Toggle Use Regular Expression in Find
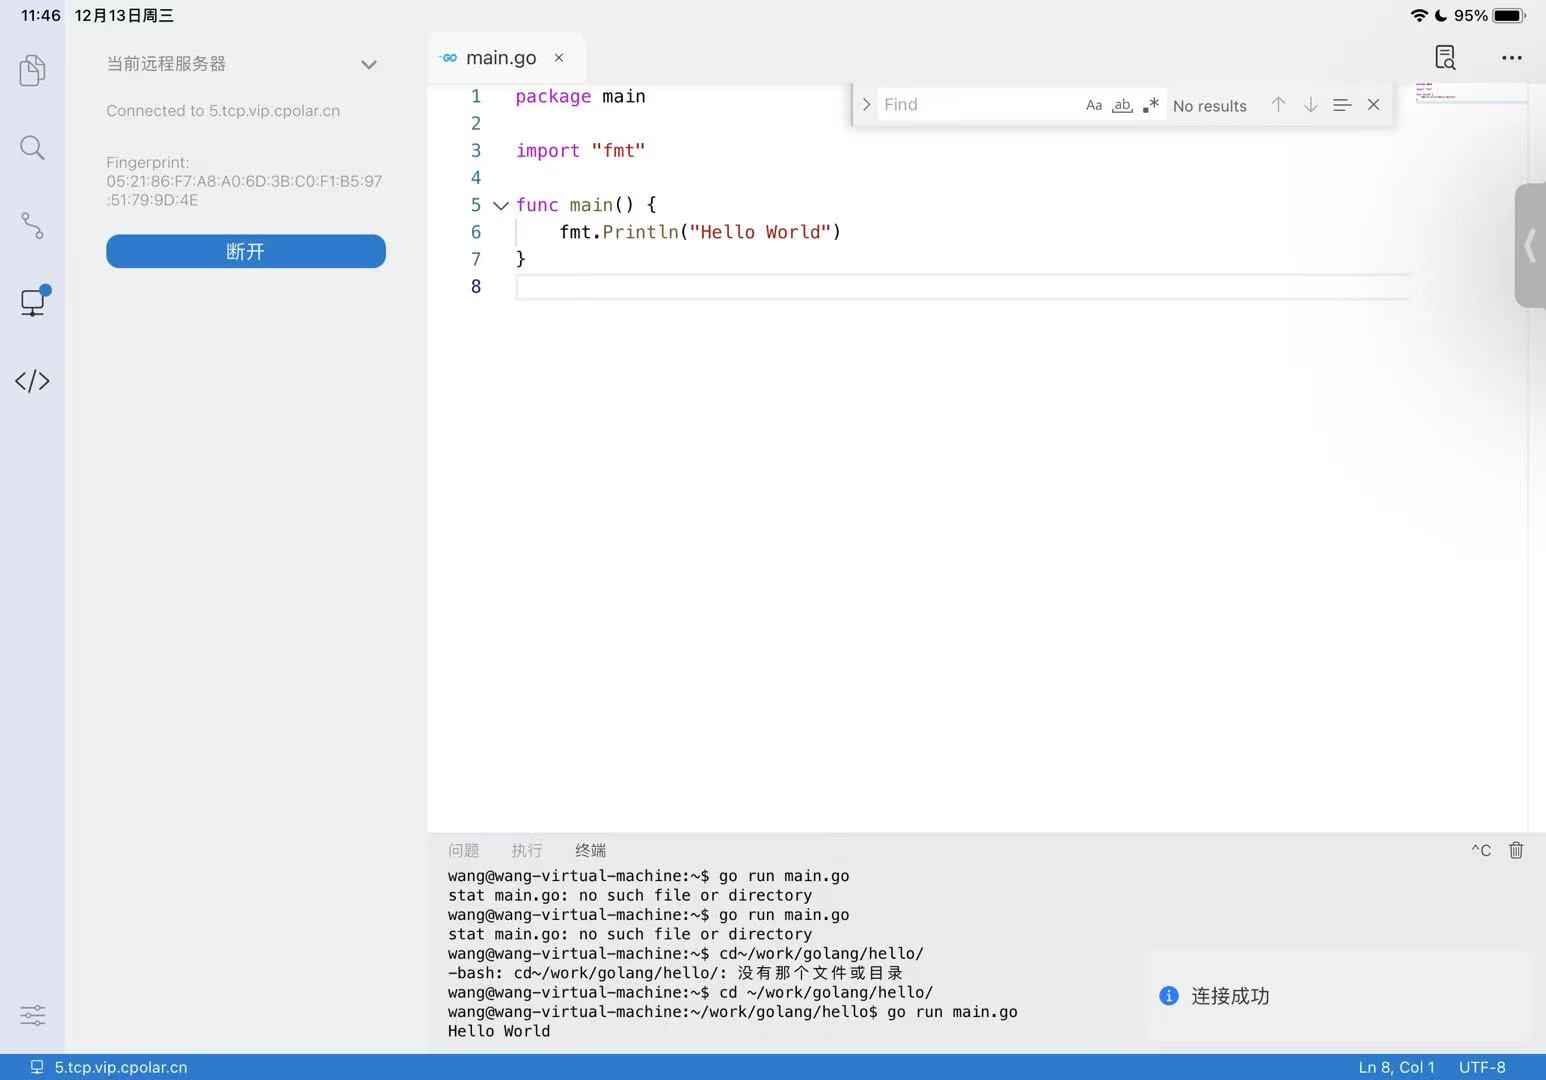Viewport: 1546px width, 1080px height. tap(1151, 105)
